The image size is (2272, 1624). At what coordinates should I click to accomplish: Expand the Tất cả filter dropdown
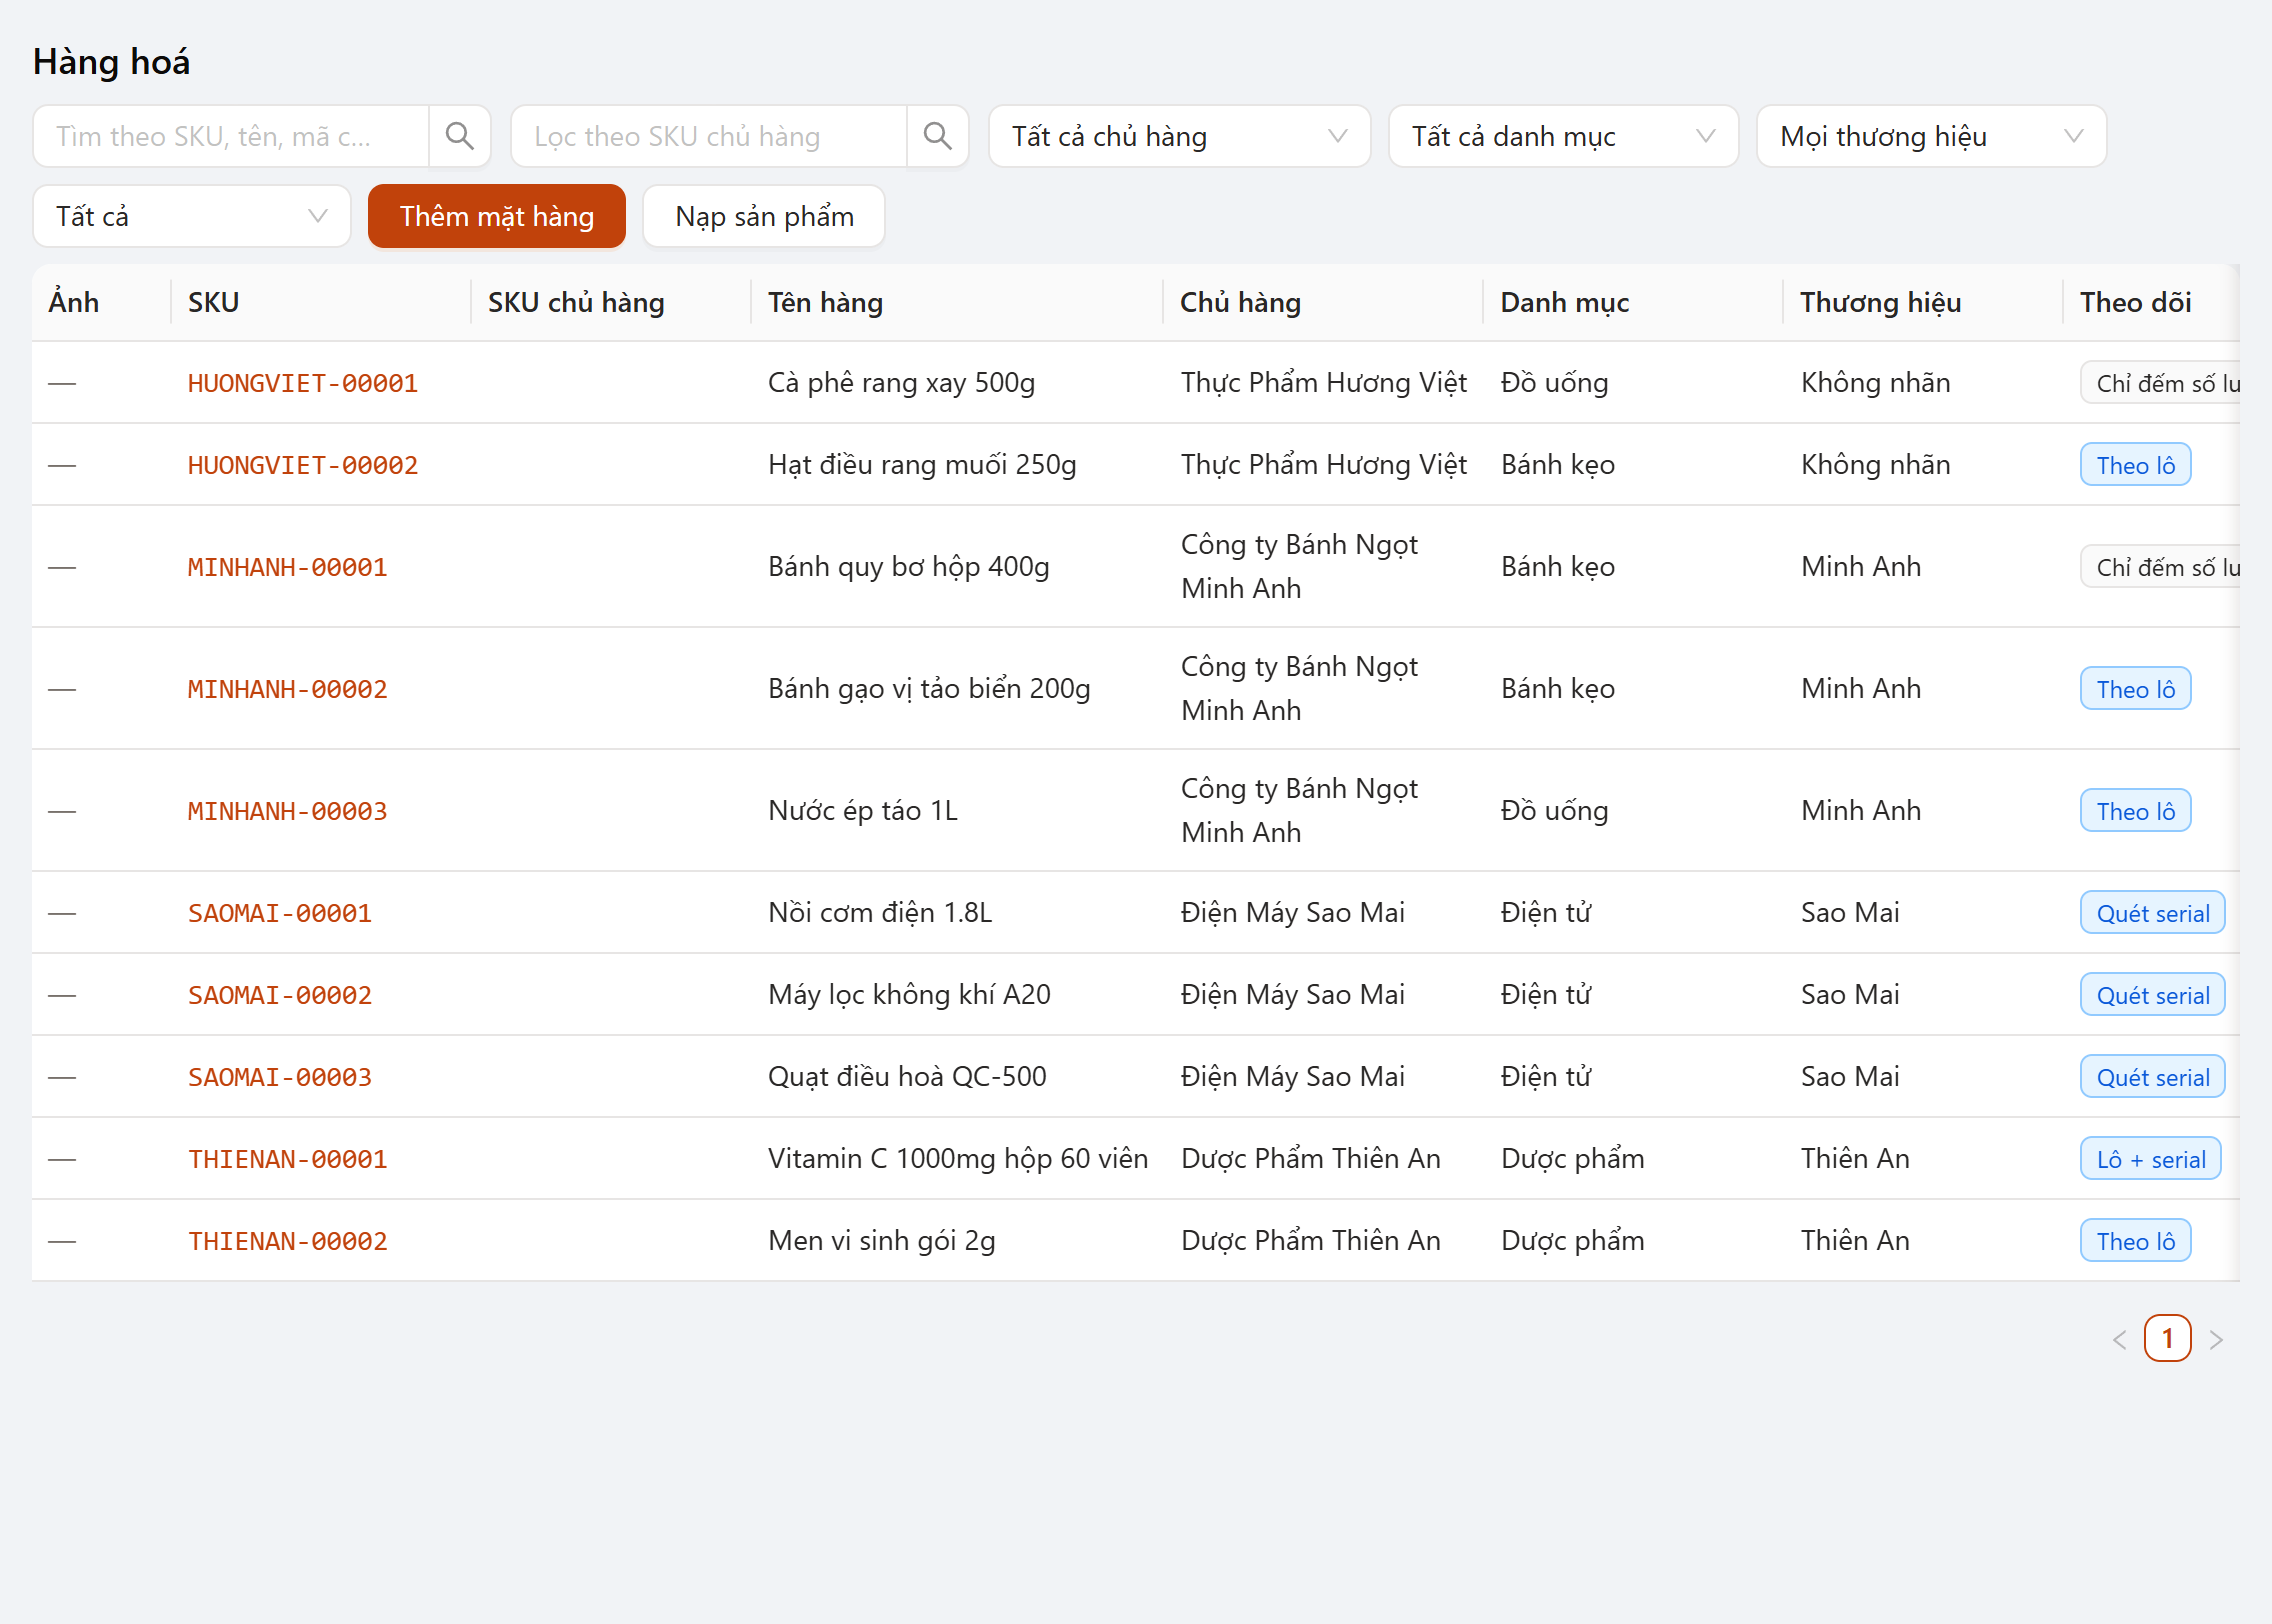pyautogui.click(x=191, y=216)
